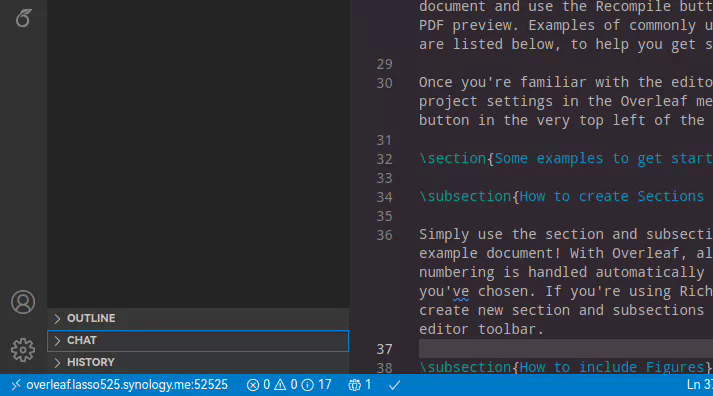This screenshot has height=396, width=713.
Task: Place cursor in empty highlighted line 37
Action: click(x=566, y=349)
